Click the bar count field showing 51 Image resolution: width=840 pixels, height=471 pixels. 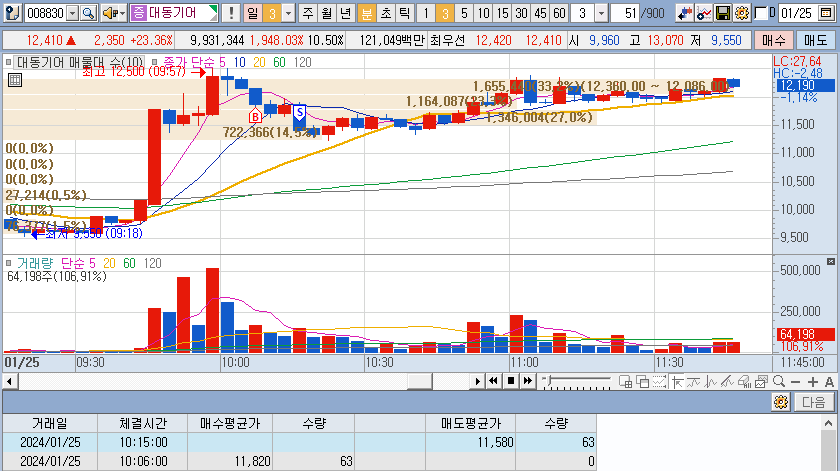coord(624,13)
